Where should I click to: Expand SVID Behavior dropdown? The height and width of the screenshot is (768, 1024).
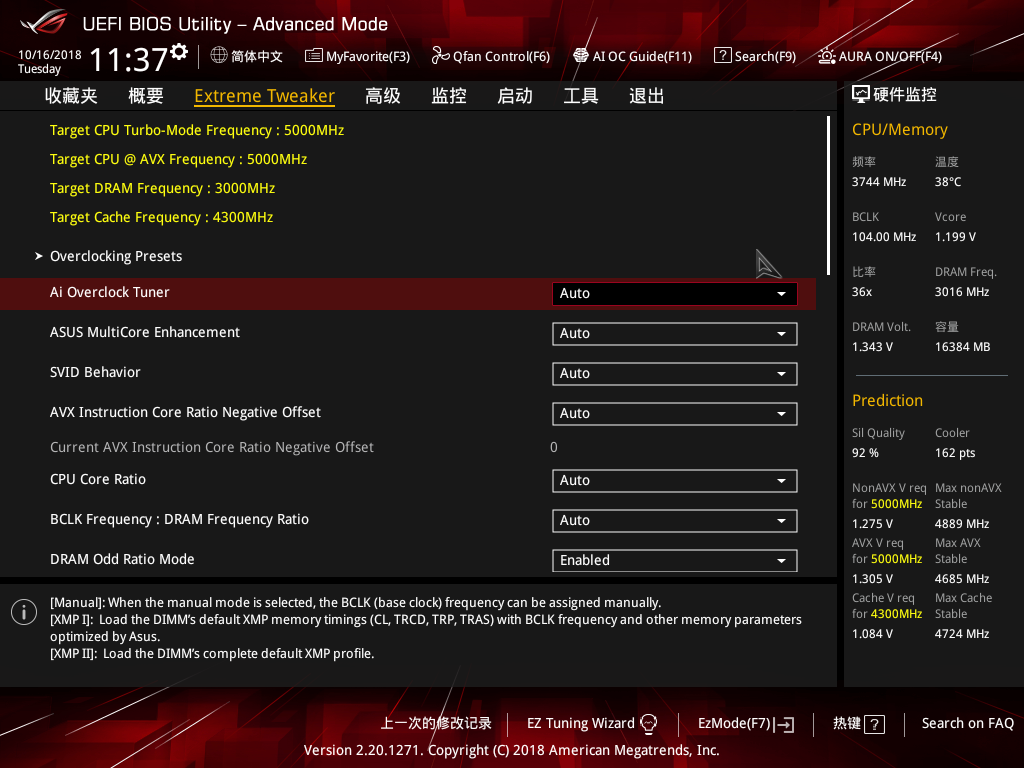[x=674, y=374]
